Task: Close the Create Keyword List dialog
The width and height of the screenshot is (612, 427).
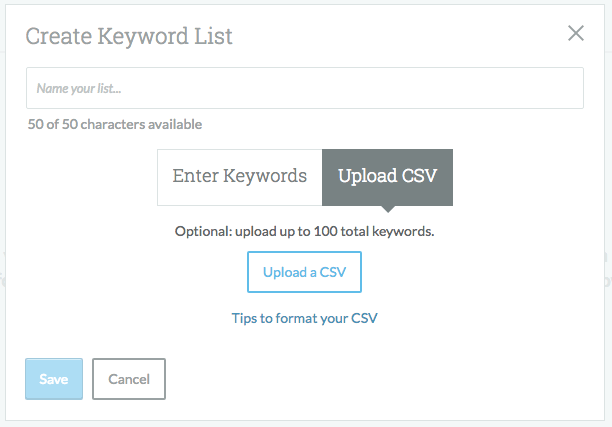Action: point(576,33)
